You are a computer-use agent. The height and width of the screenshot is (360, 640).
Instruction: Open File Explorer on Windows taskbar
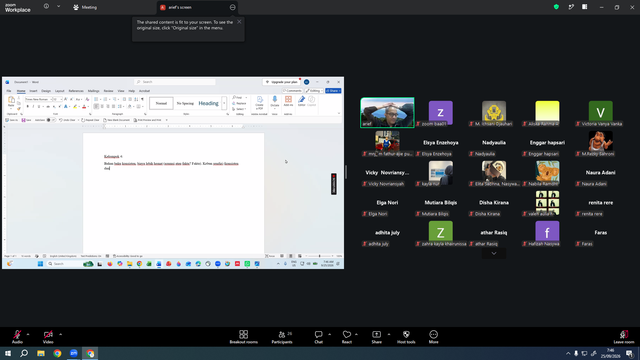41,353
